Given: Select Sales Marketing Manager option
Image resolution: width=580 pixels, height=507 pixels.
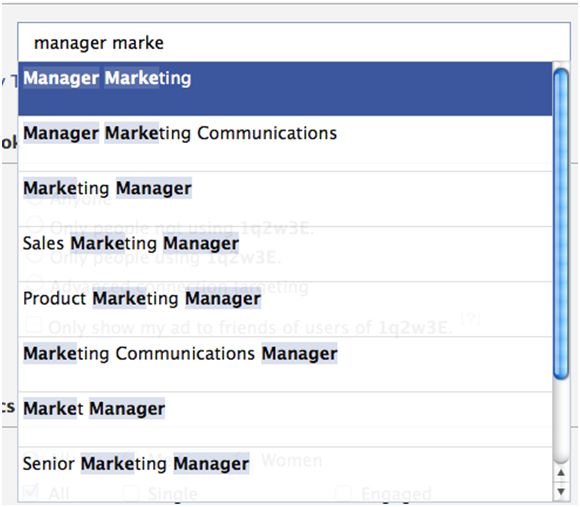Looking at the screenshot, I should point(285,254).
